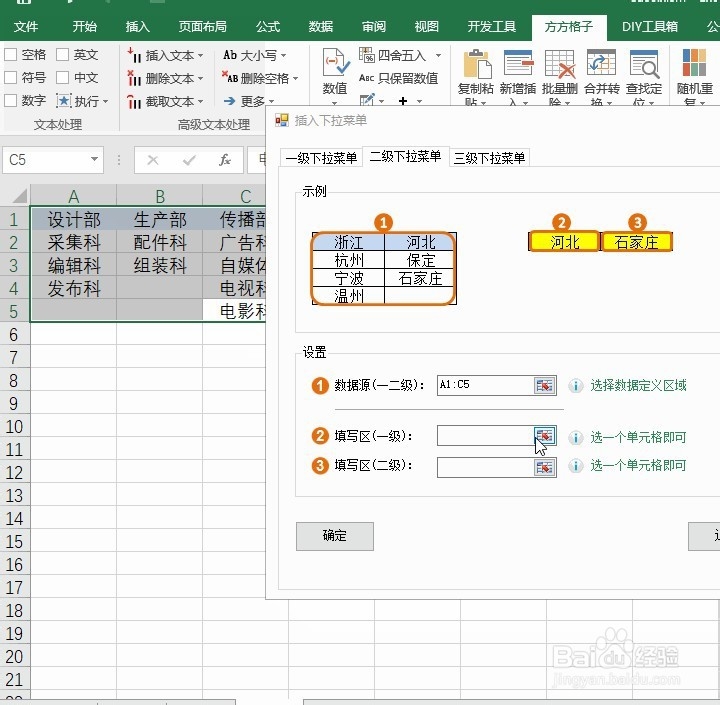
Task: Open the 查找定位 tool
Action: [644, 77]
